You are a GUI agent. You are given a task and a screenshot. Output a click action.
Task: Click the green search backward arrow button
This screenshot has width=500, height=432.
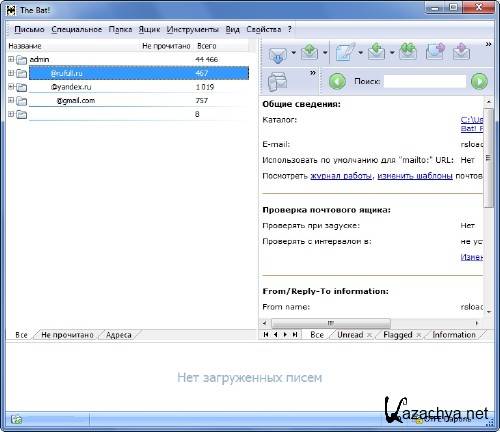tap(337, 81)
